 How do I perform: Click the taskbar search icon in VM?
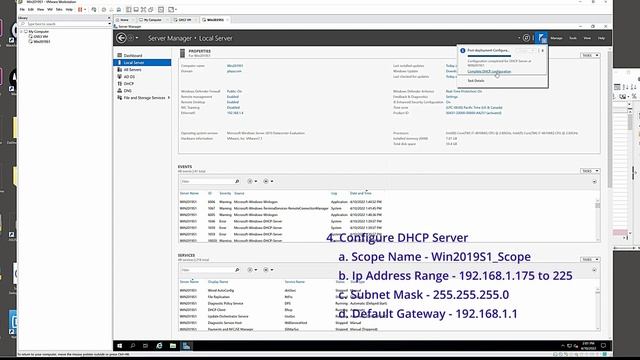point(133,346)
